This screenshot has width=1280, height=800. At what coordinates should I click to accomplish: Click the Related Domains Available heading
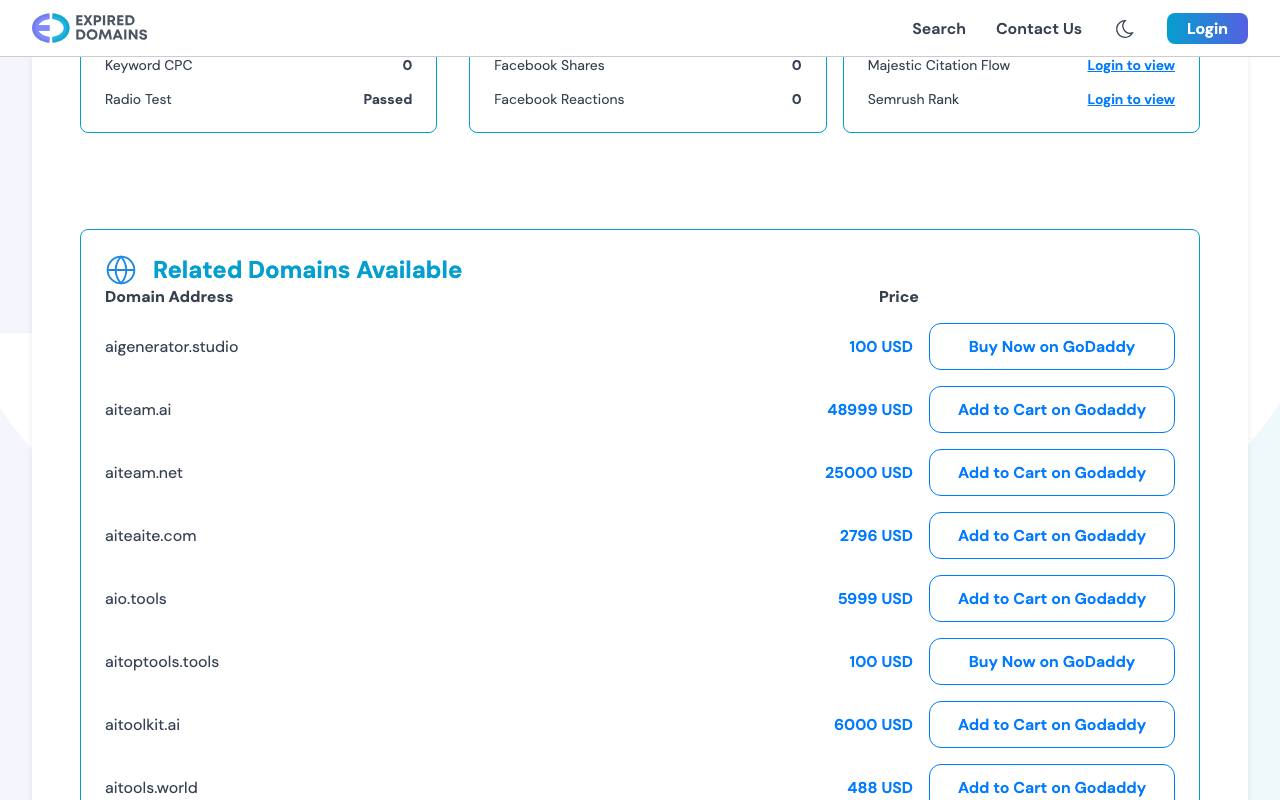(x=307, y=270)
